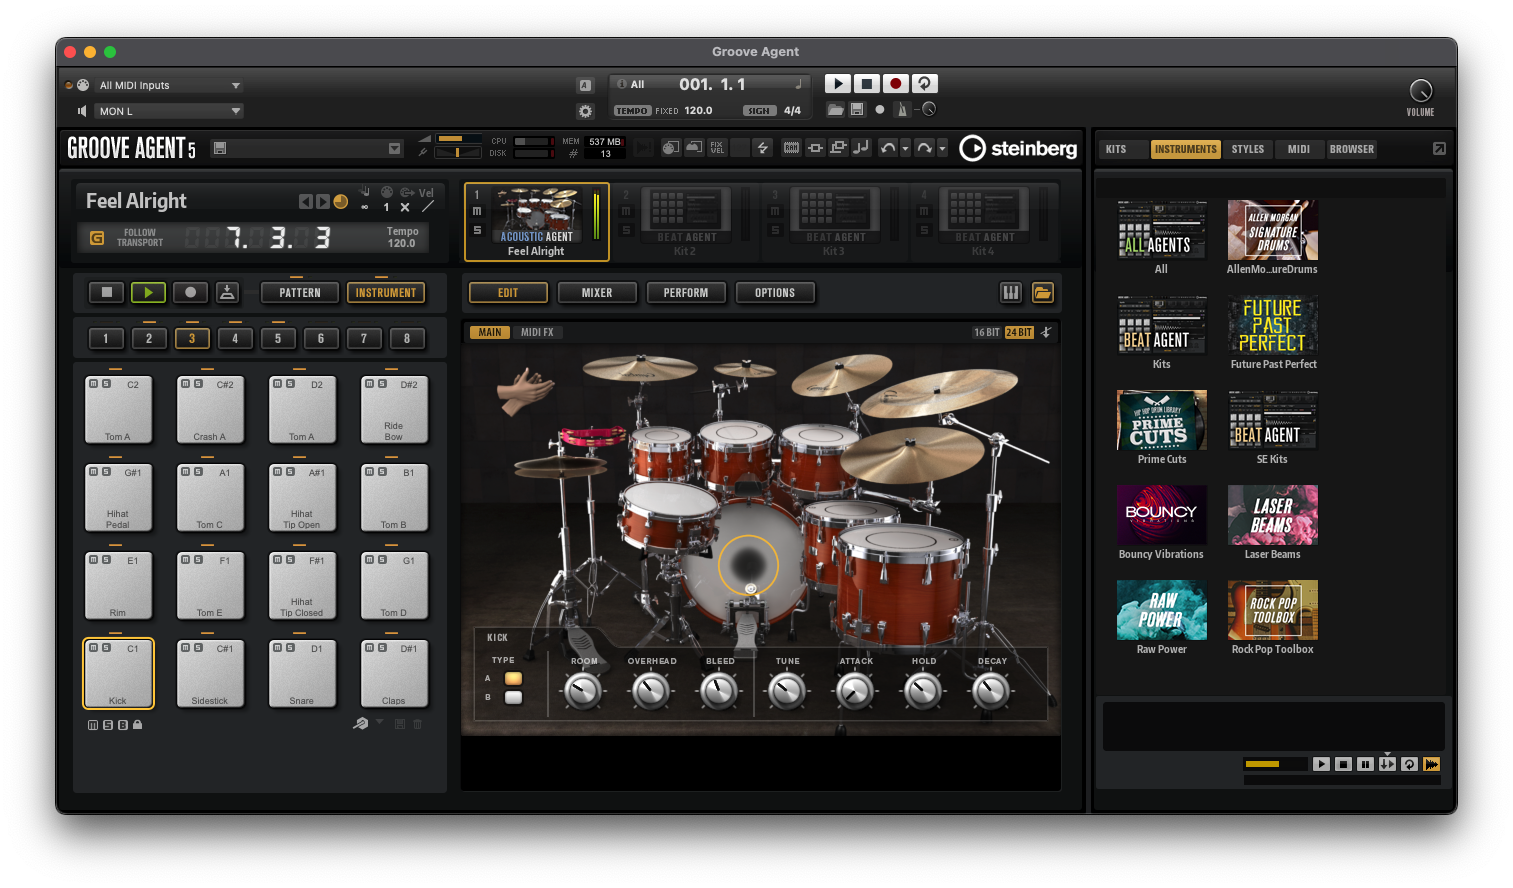The image size is (1513, 888).
Task: Open the plug-in settings gear icon
Action: coord(585,111)
